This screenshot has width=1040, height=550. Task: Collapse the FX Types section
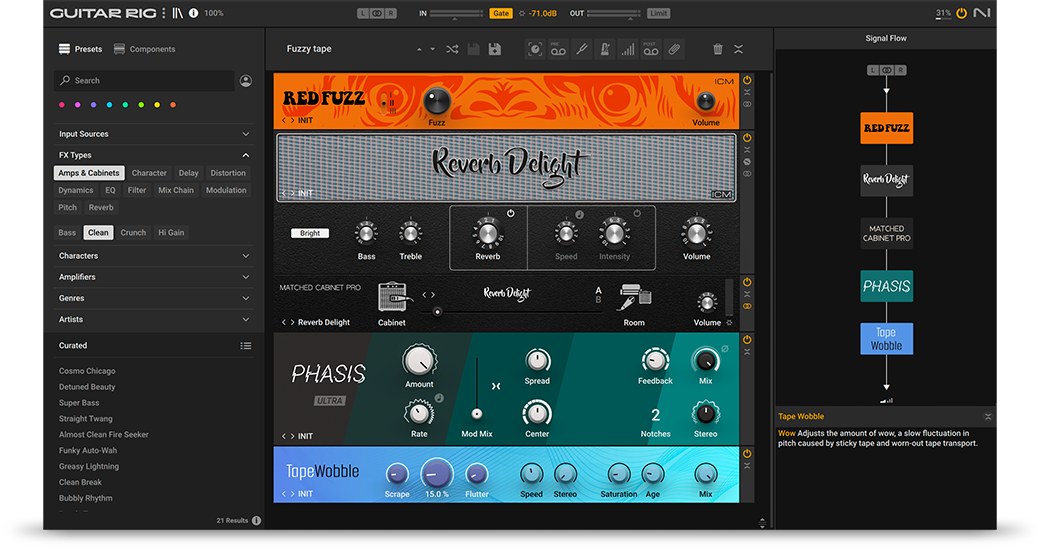[154, 155]
